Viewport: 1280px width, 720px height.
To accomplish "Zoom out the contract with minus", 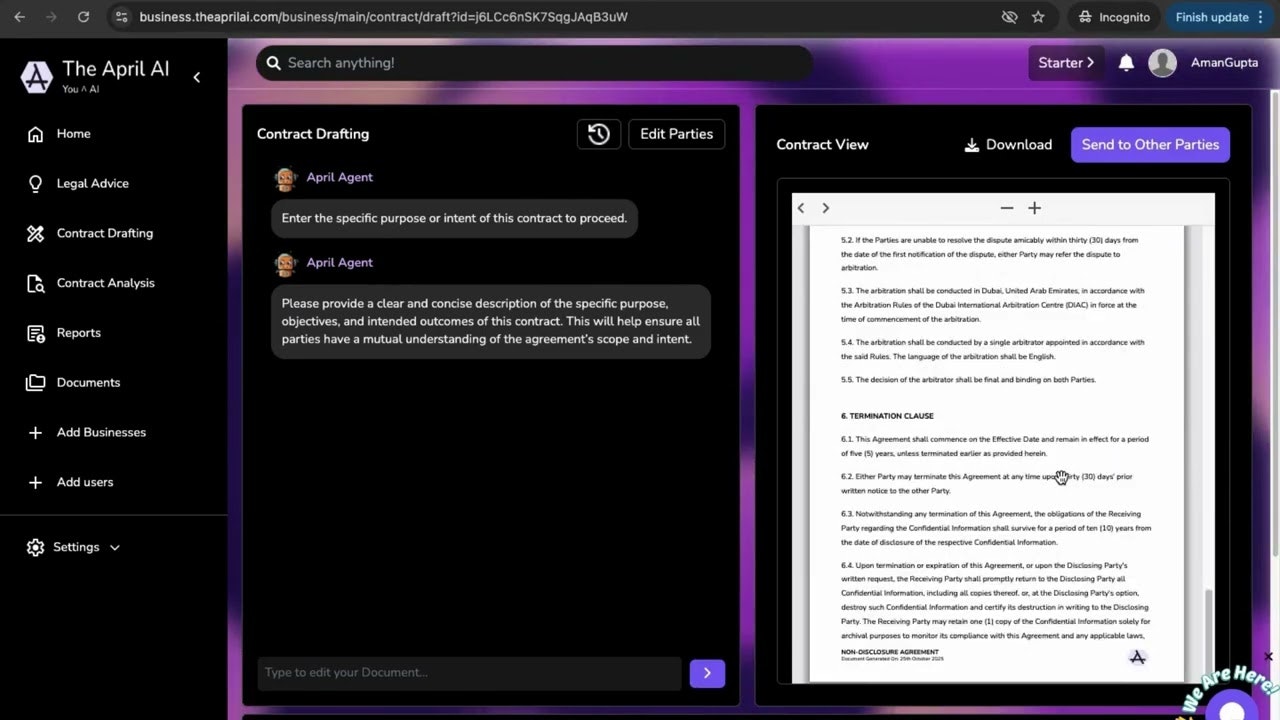I will coord(1007,208).
